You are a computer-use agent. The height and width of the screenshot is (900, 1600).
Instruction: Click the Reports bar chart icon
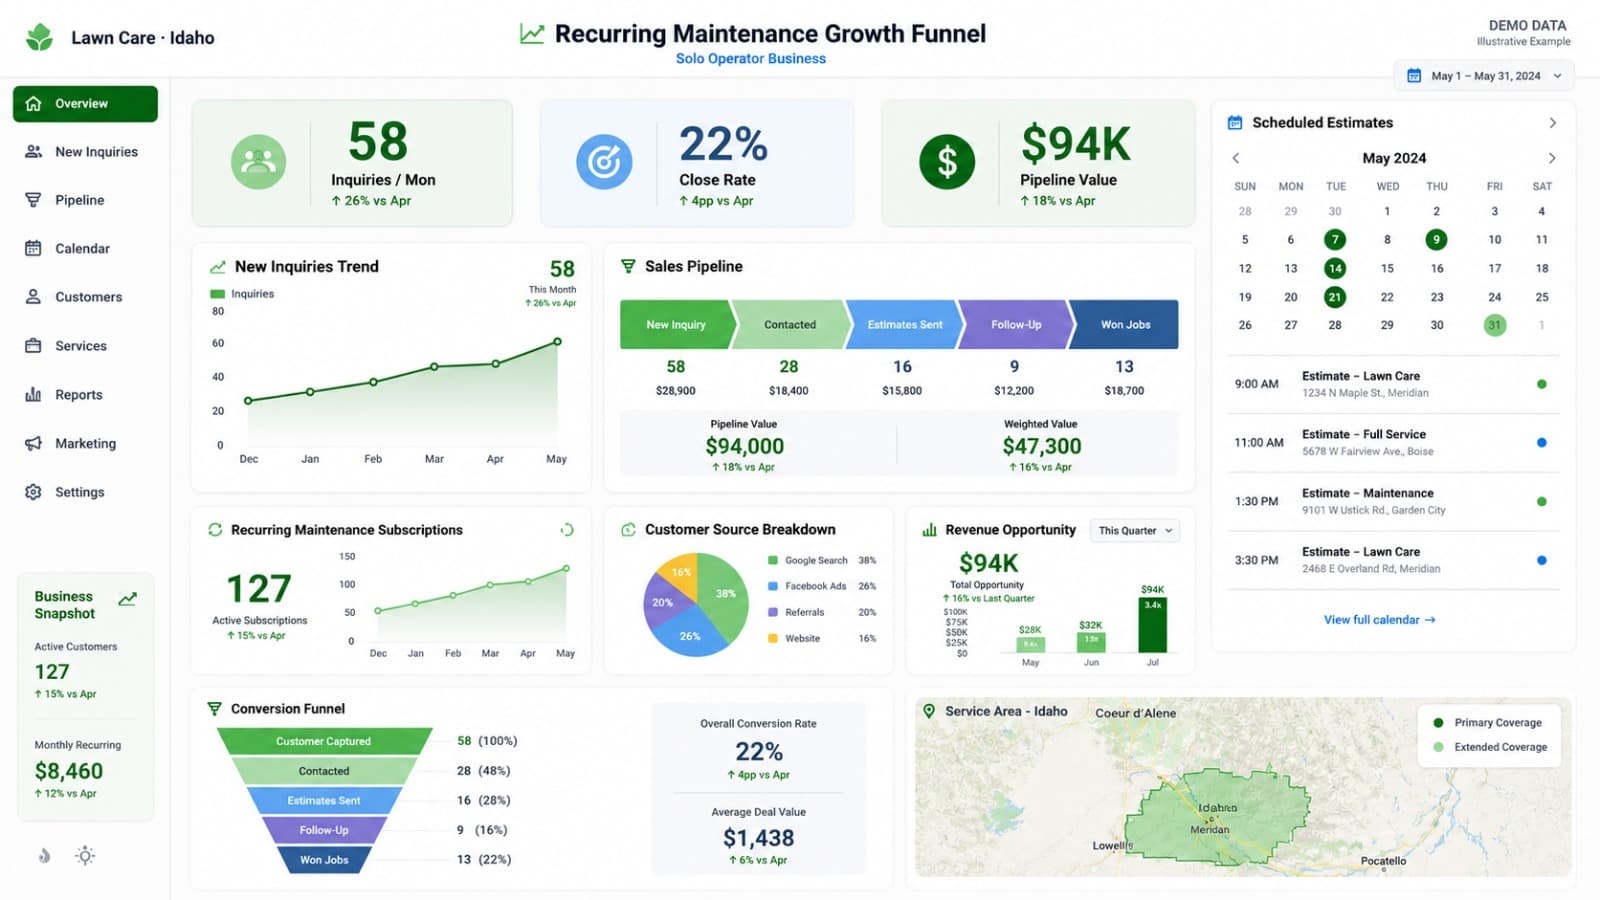click(x=33, y=395)
